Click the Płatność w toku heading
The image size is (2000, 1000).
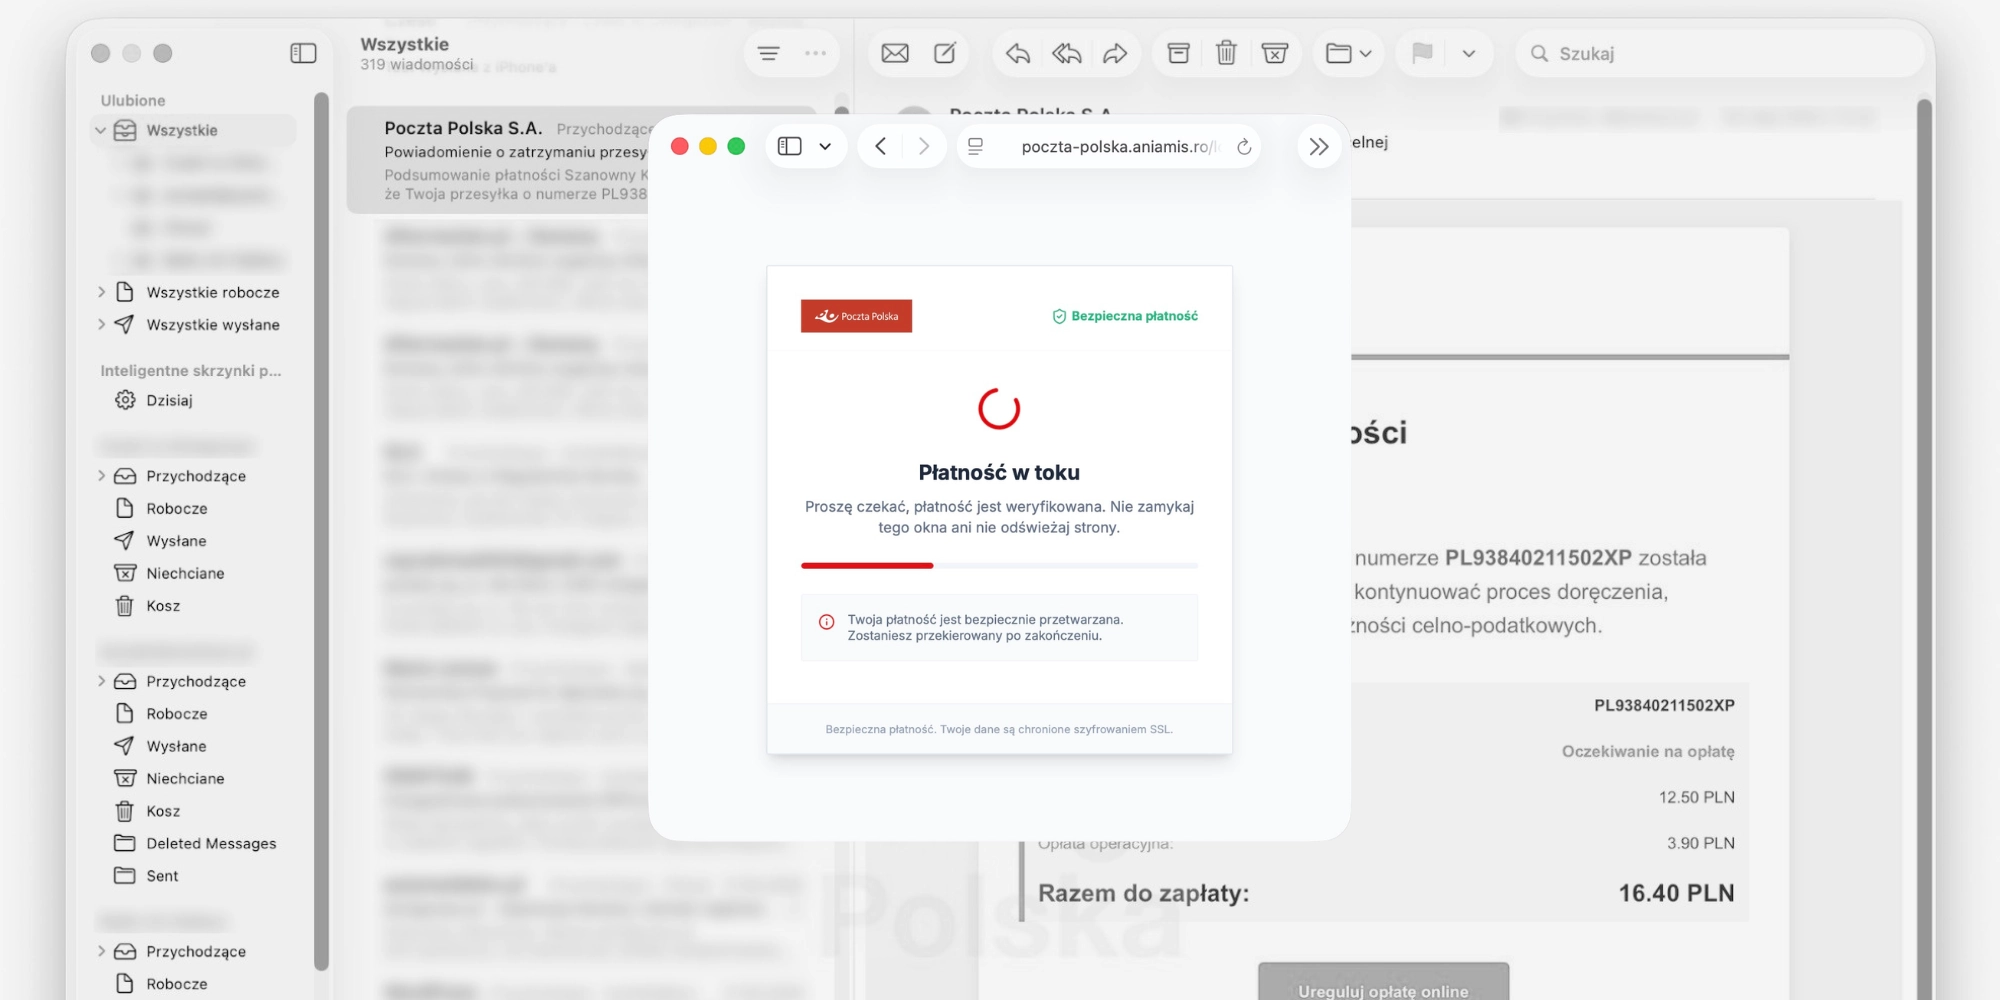pyautogui.click(x=999, y=472)
